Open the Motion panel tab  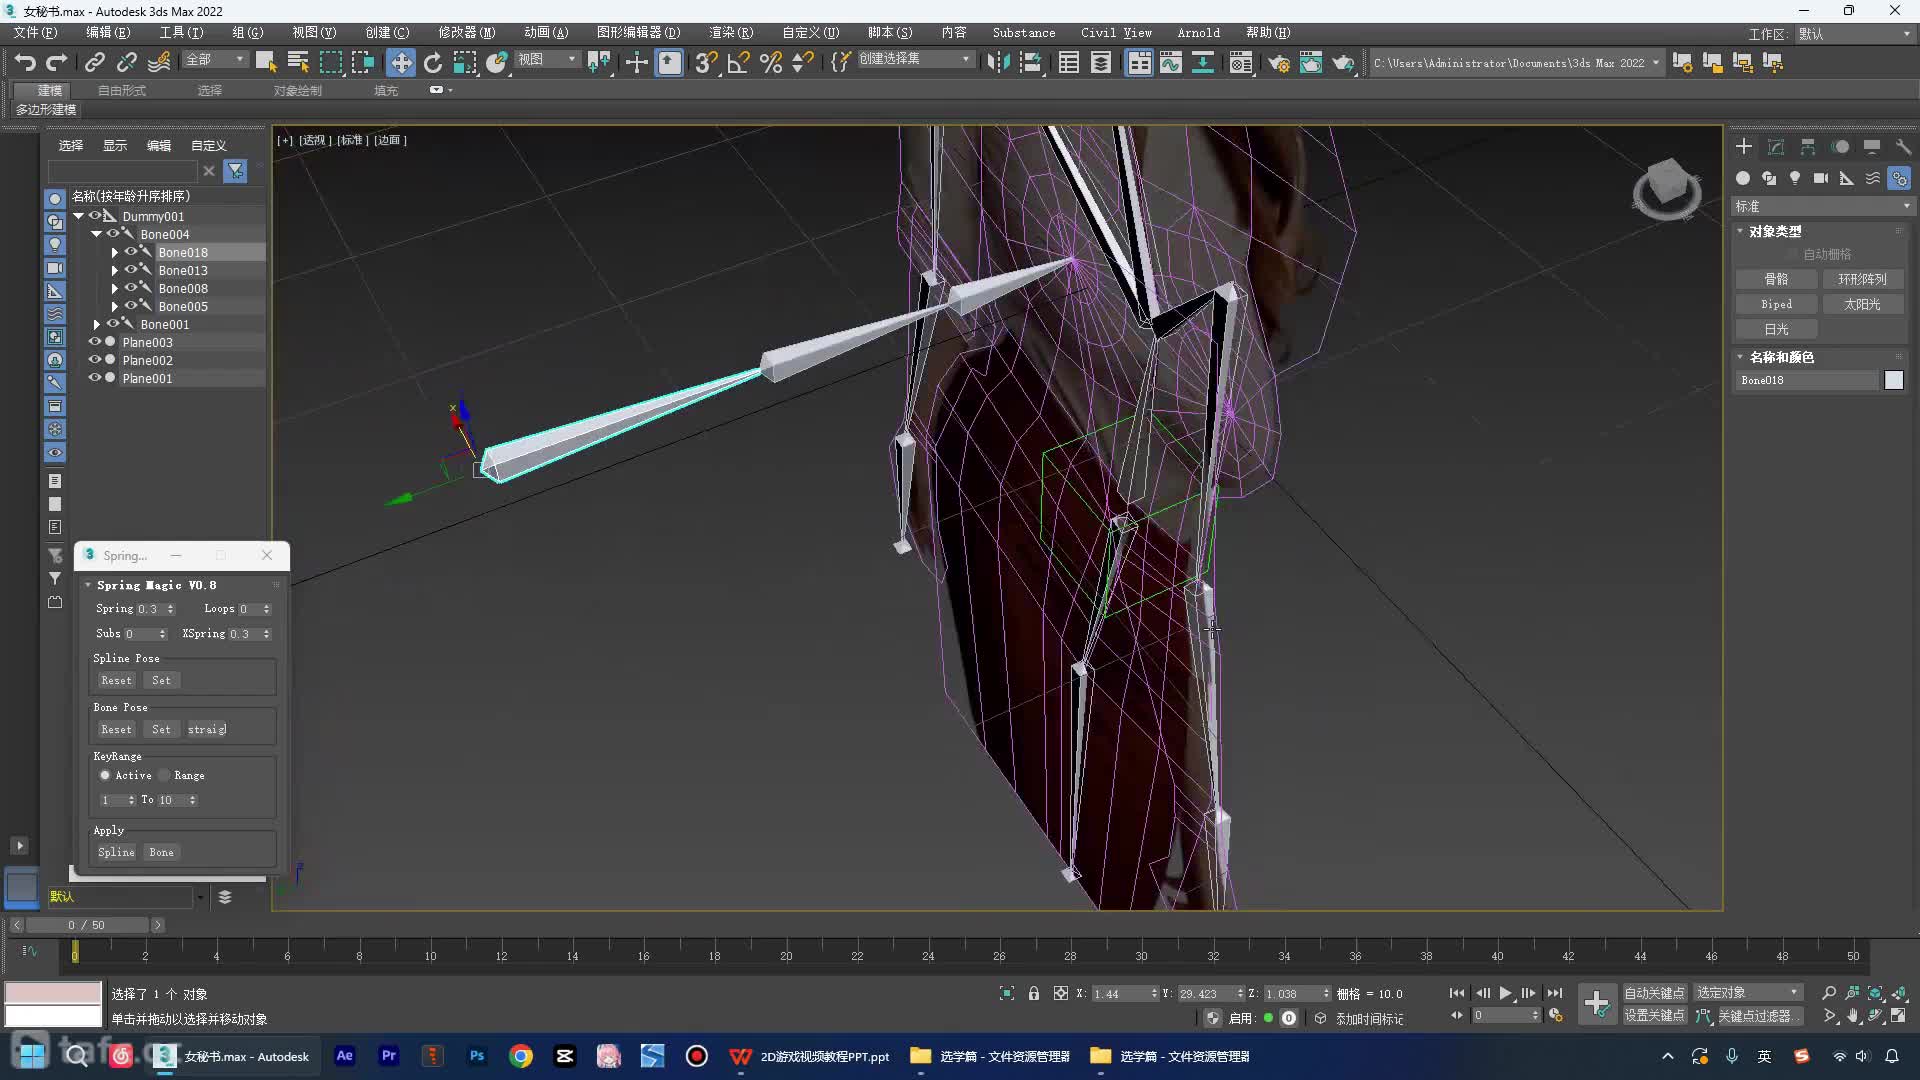1840,146
